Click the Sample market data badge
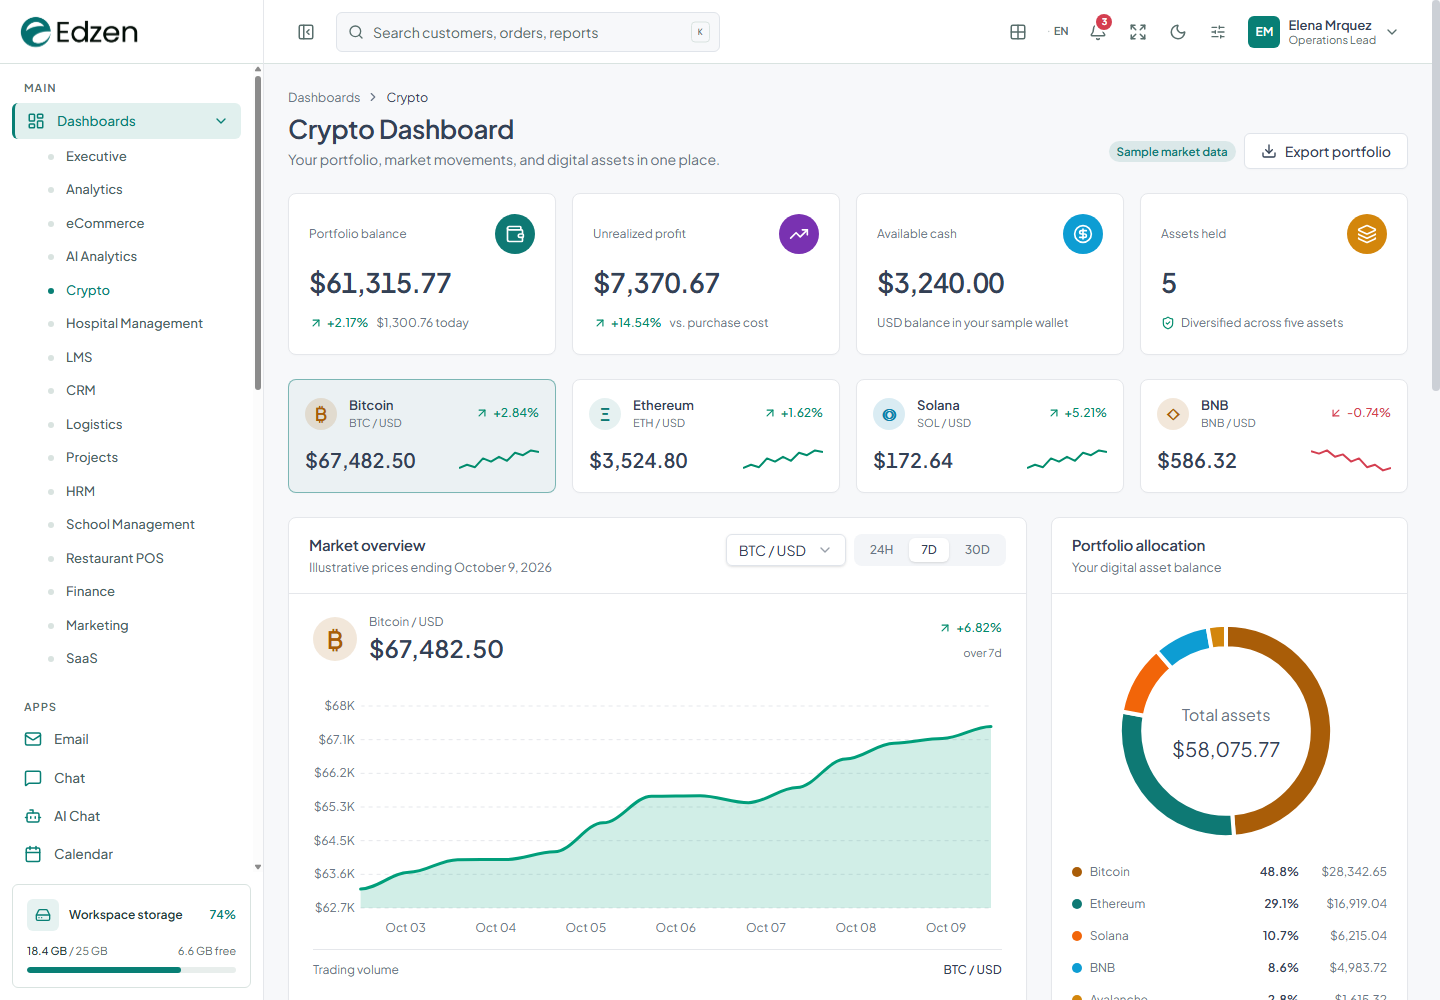Viewport: 1440px width, 1000px height. point(1172,151)
